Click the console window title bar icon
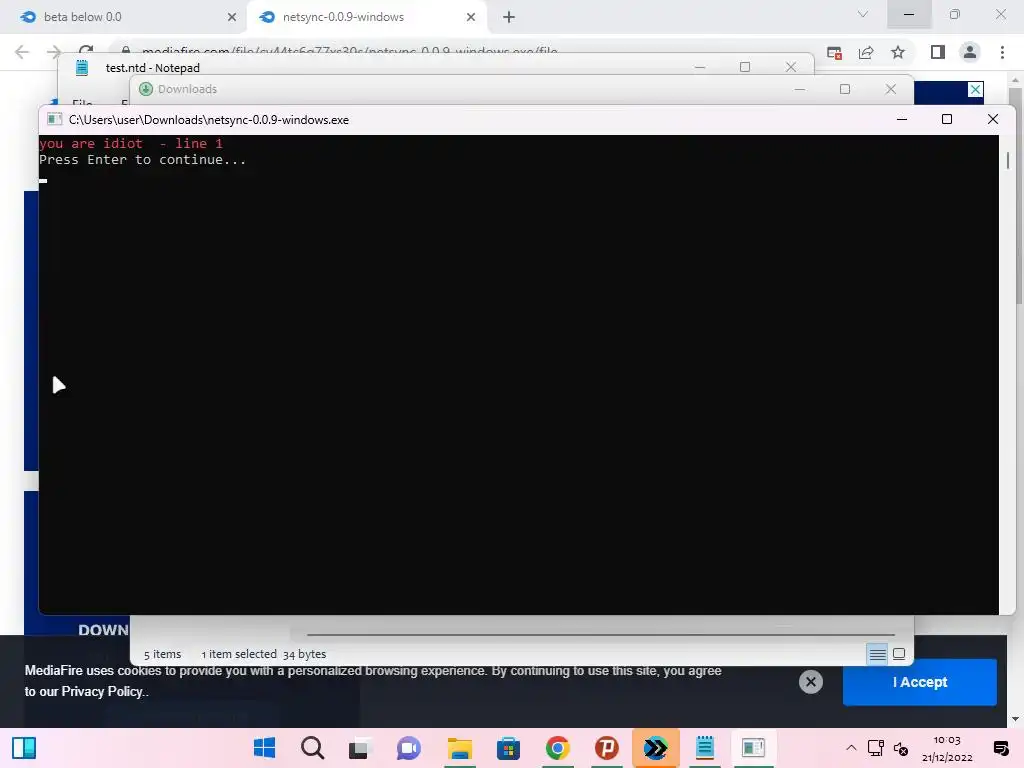 [55, 120]
